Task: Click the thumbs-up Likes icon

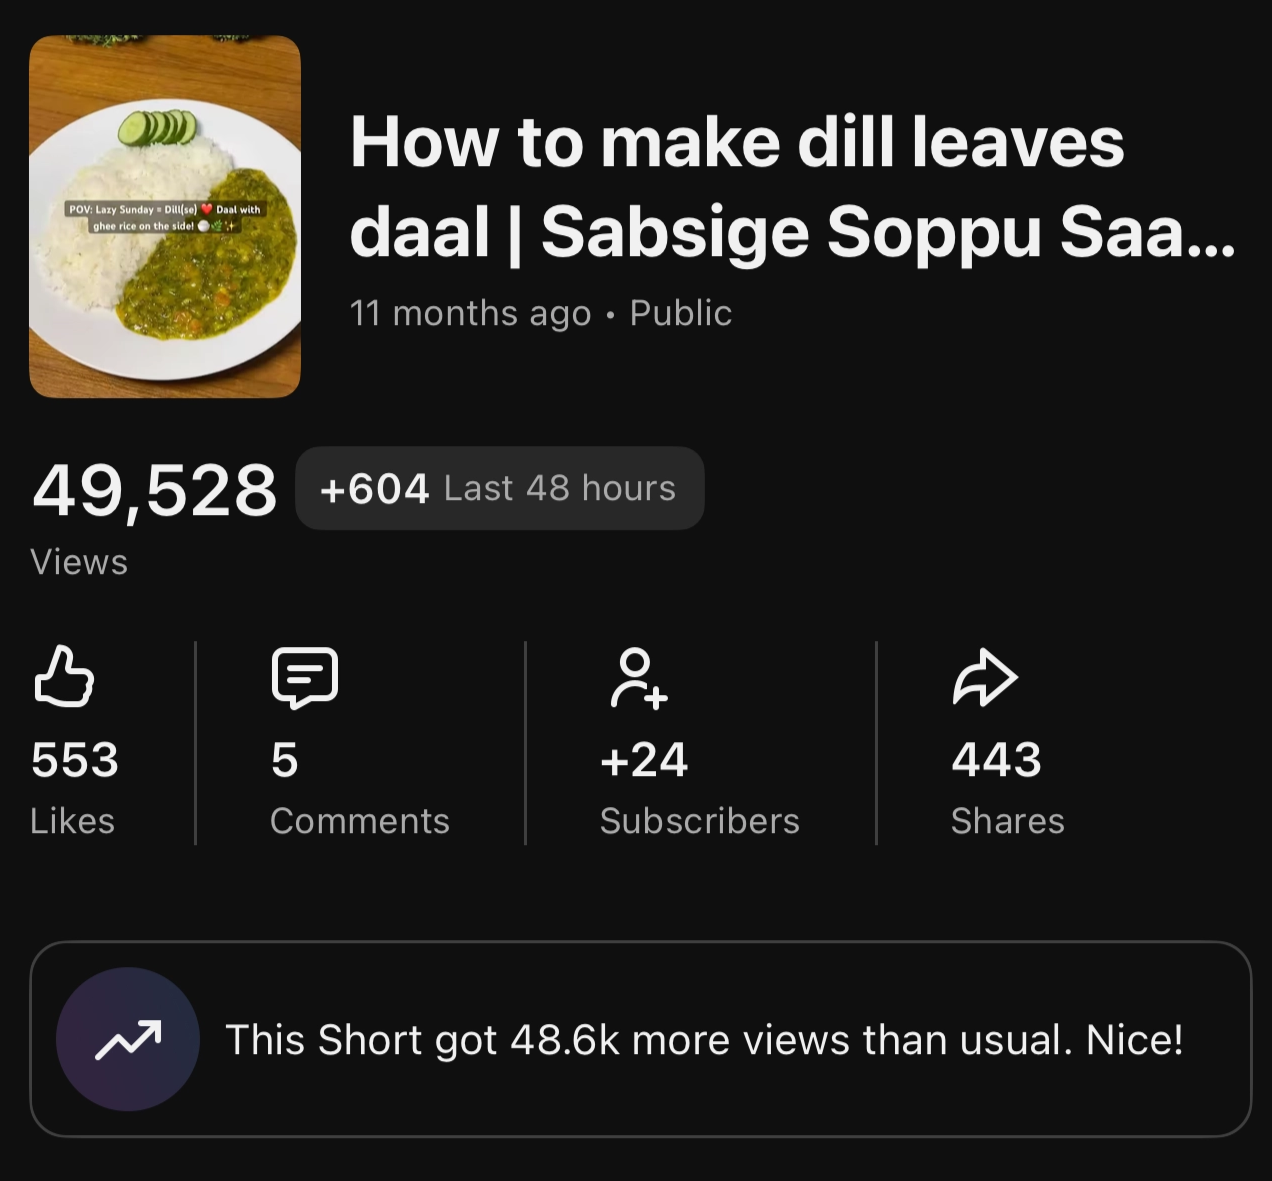Action: [x=64, y=678]
